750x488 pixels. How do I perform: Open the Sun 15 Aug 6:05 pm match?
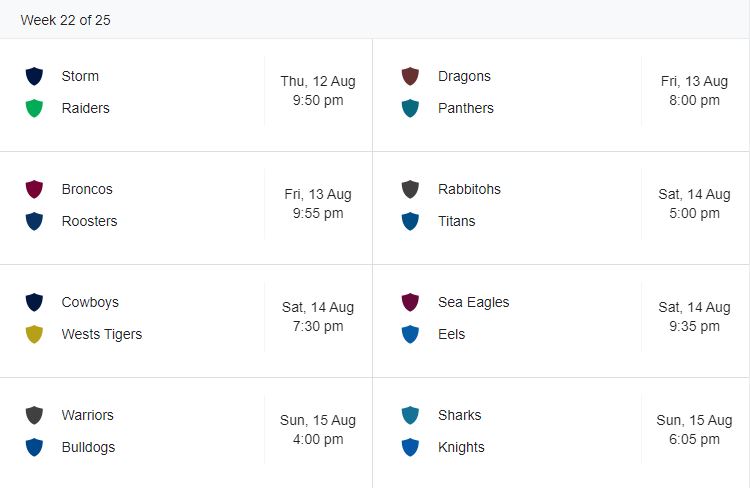pos(694,430)
